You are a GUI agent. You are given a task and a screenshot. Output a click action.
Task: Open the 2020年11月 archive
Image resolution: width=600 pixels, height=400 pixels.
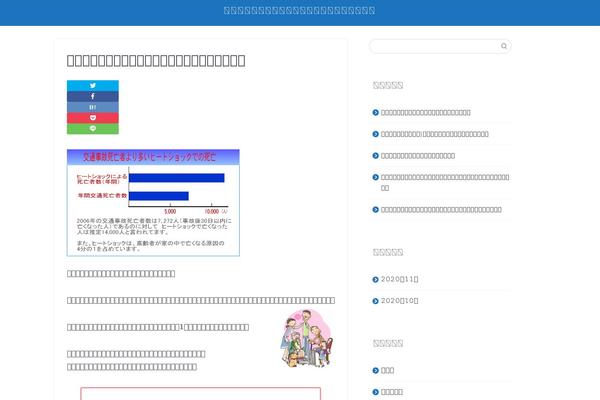[x=399, y=279]
